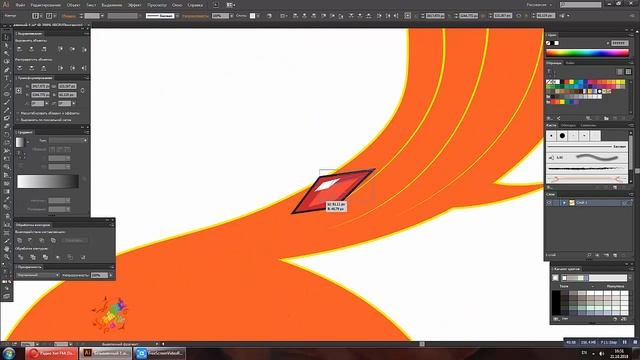
Task: Switch swatches to thumbnail view
Action: pyautogui.click(x=629, y=71)
